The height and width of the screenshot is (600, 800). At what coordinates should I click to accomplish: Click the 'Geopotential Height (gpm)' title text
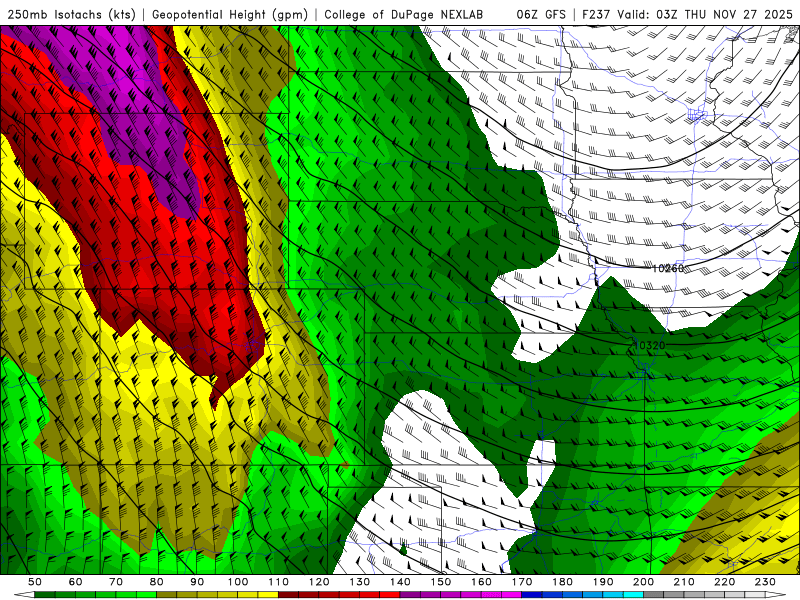tap(230, 14)
